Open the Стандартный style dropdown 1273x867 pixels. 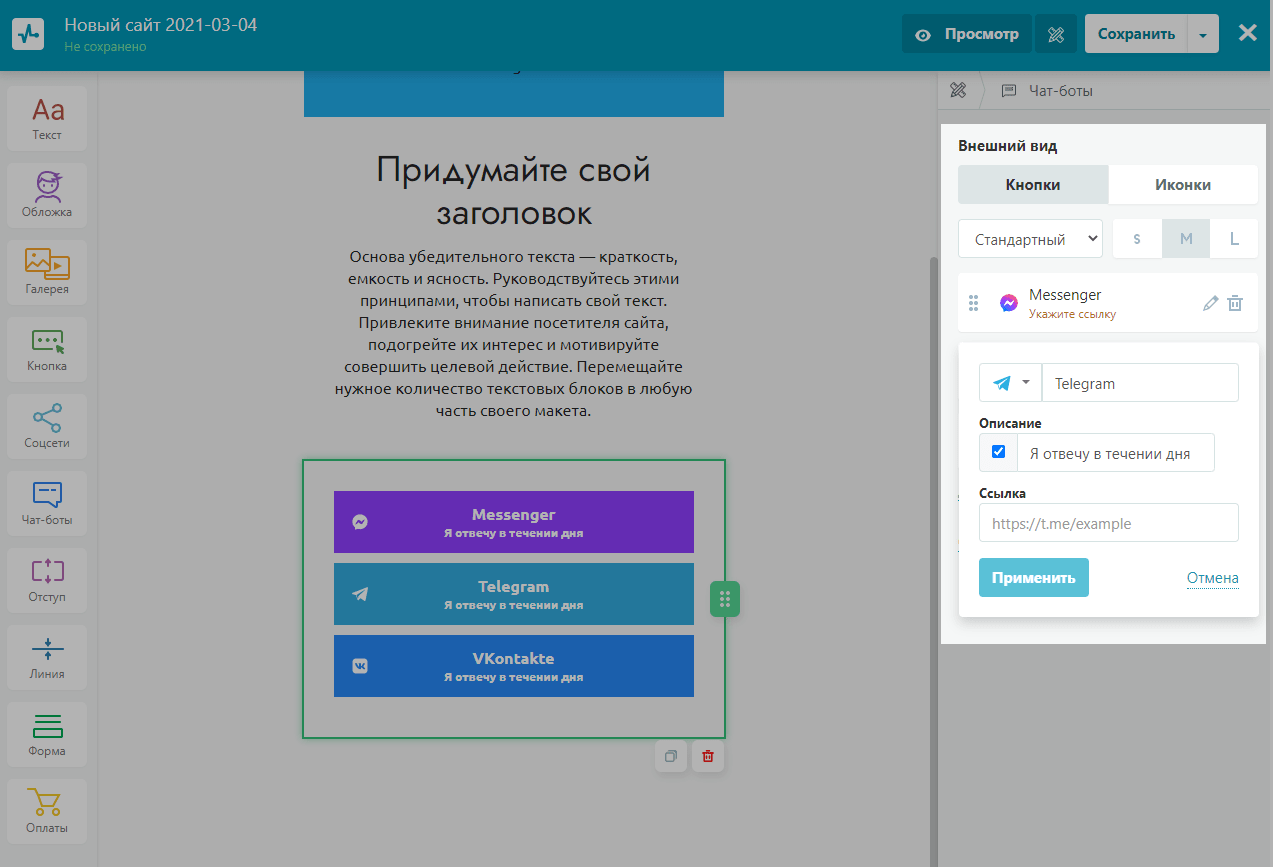tap(1030, 239)
